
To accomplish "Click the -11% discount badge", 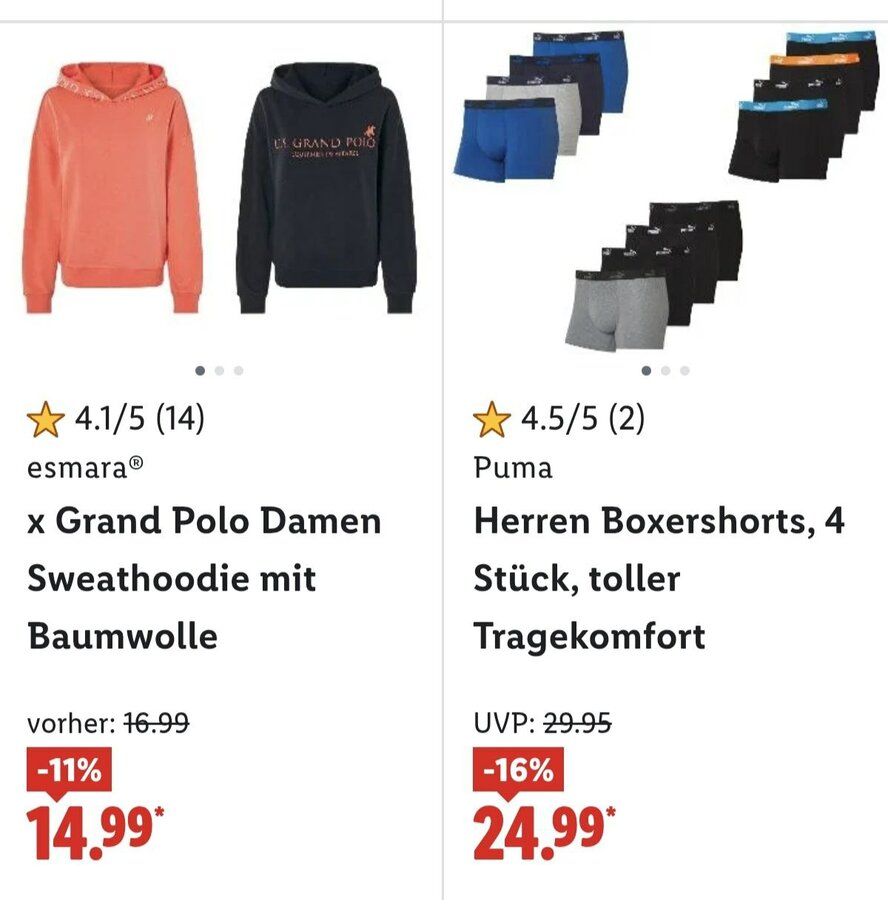I will 69,771.
